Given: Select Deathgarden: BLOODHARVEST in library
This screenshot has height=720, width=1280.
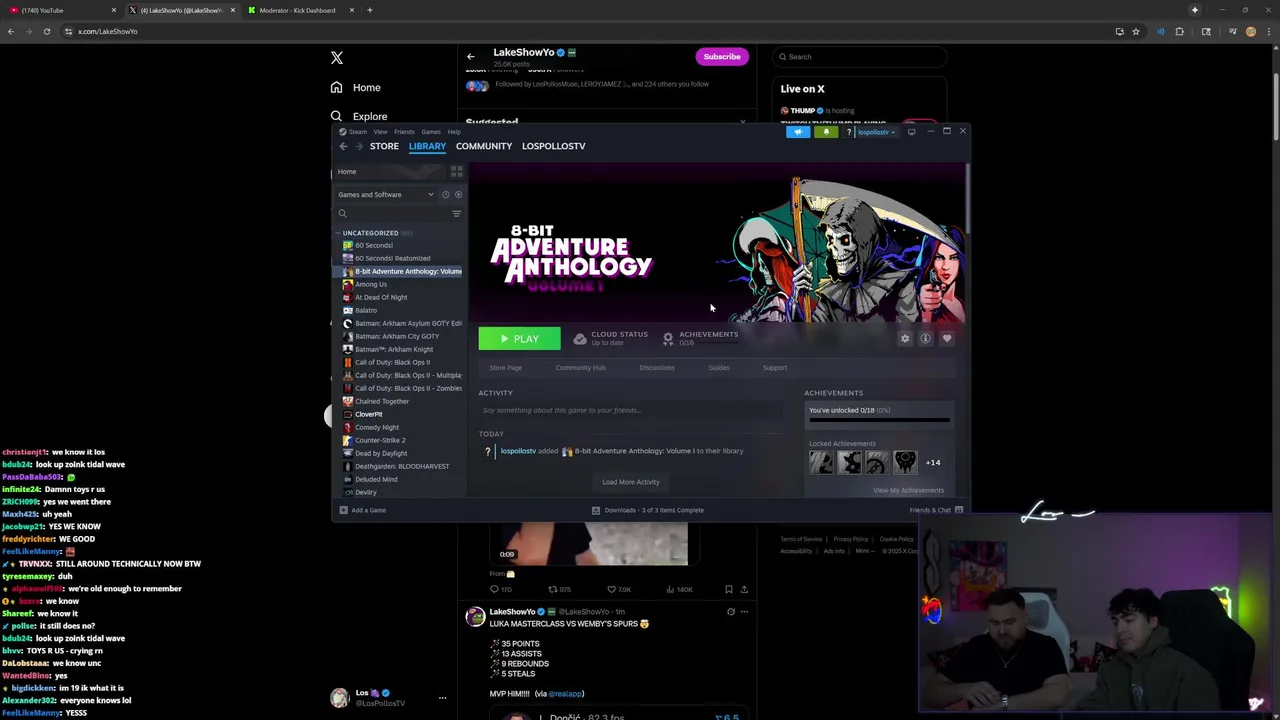Looking at the screenshot, I should 401,466.
